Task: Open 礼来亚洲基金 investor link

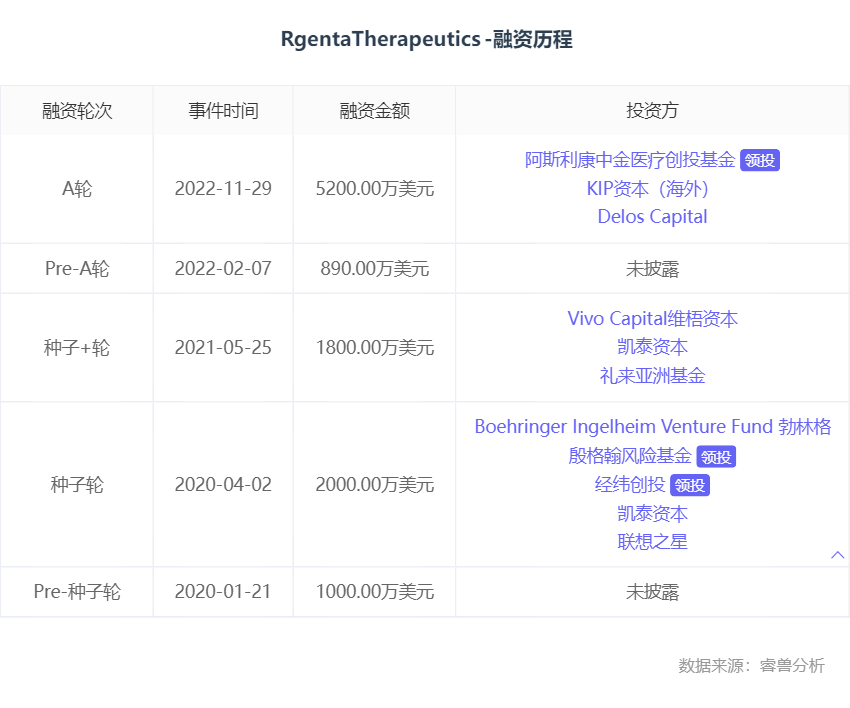Action: [x=652, y=376]
